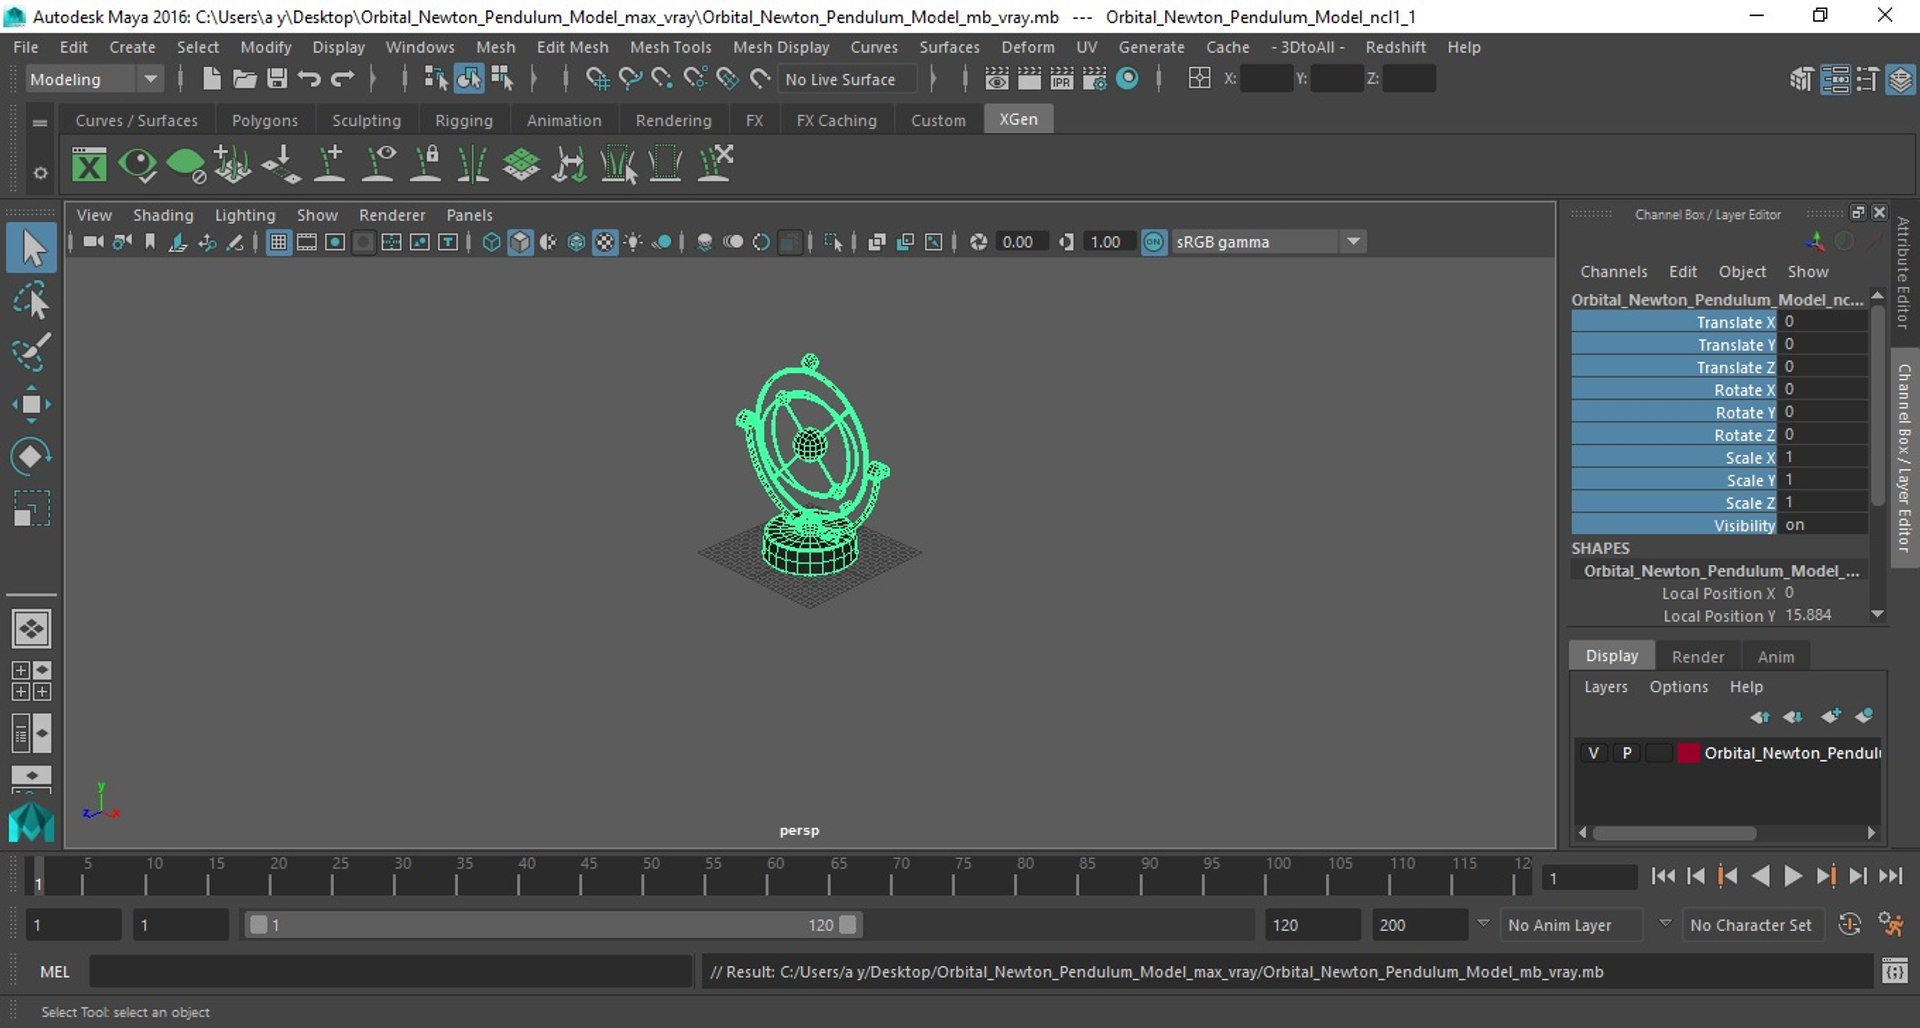Go to start of playback range

pos(1663,876)
